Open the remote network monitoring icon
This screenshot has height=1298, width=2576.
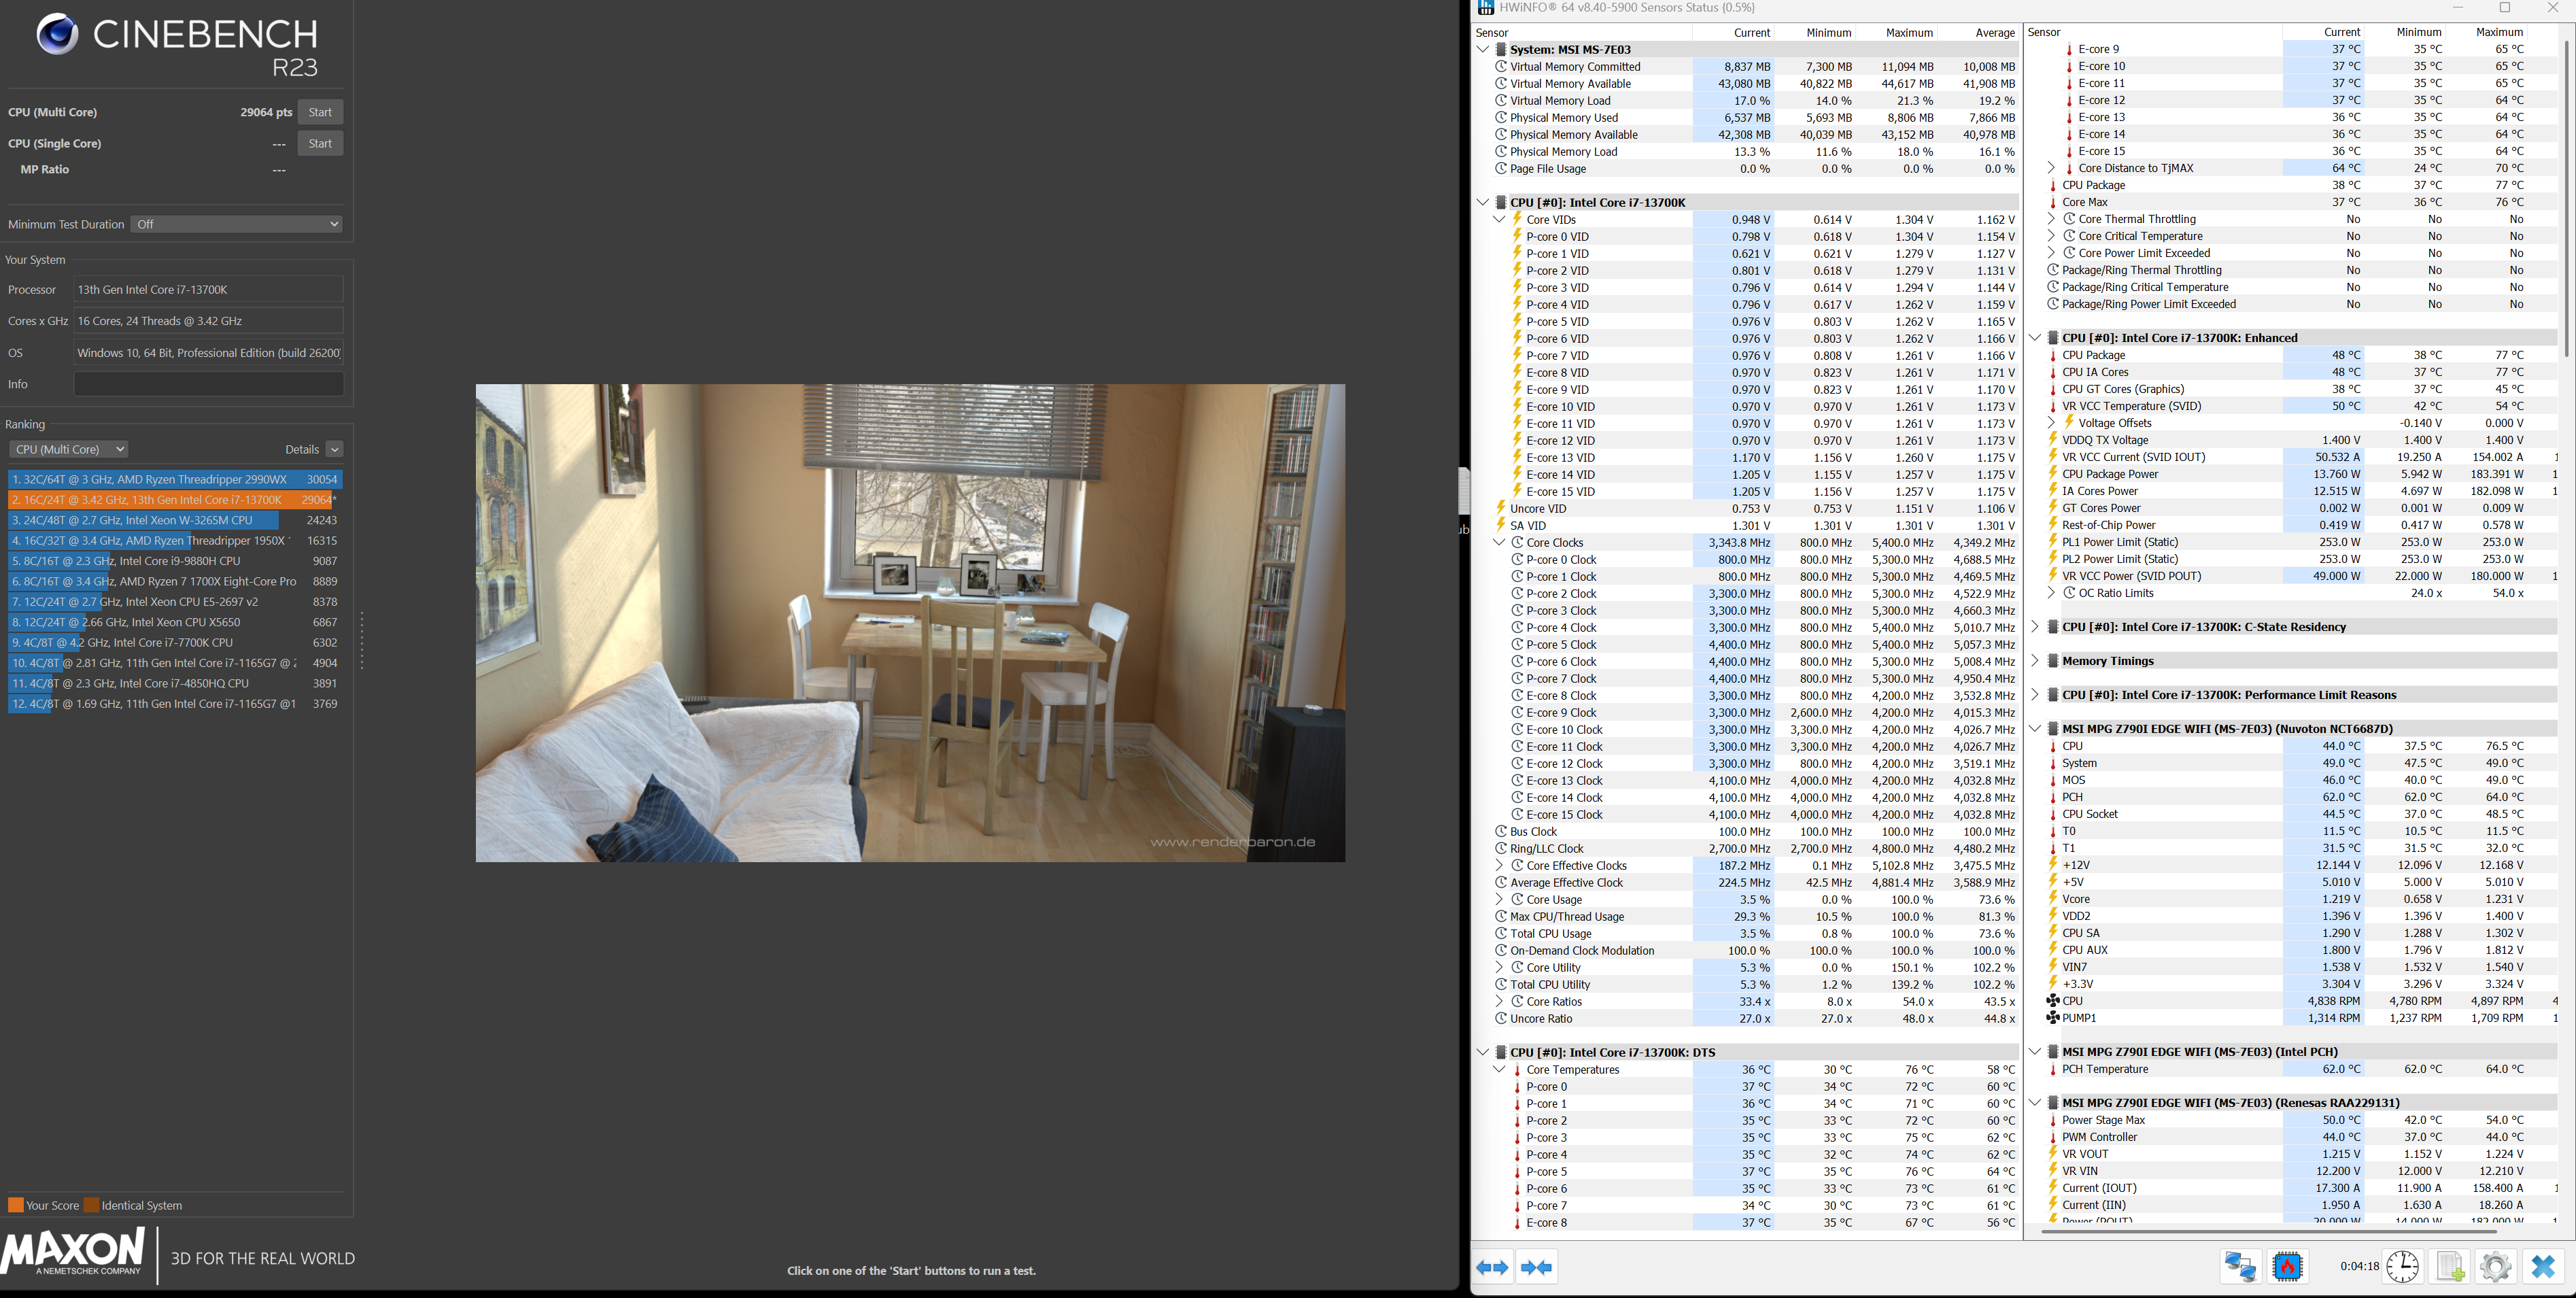(2240, 1267)
